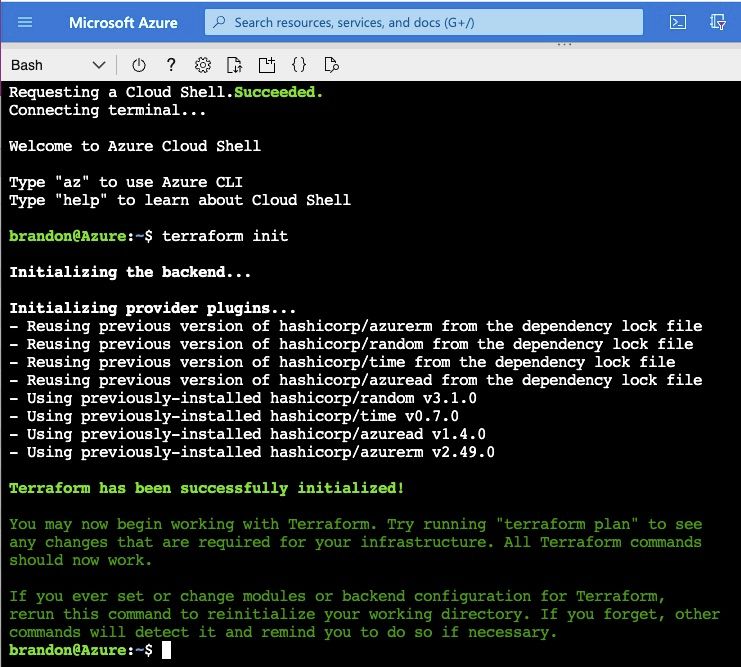Click 'Initializing the backend...' text
The width and height of the screenshot is (741, 667).
point(130,272)
